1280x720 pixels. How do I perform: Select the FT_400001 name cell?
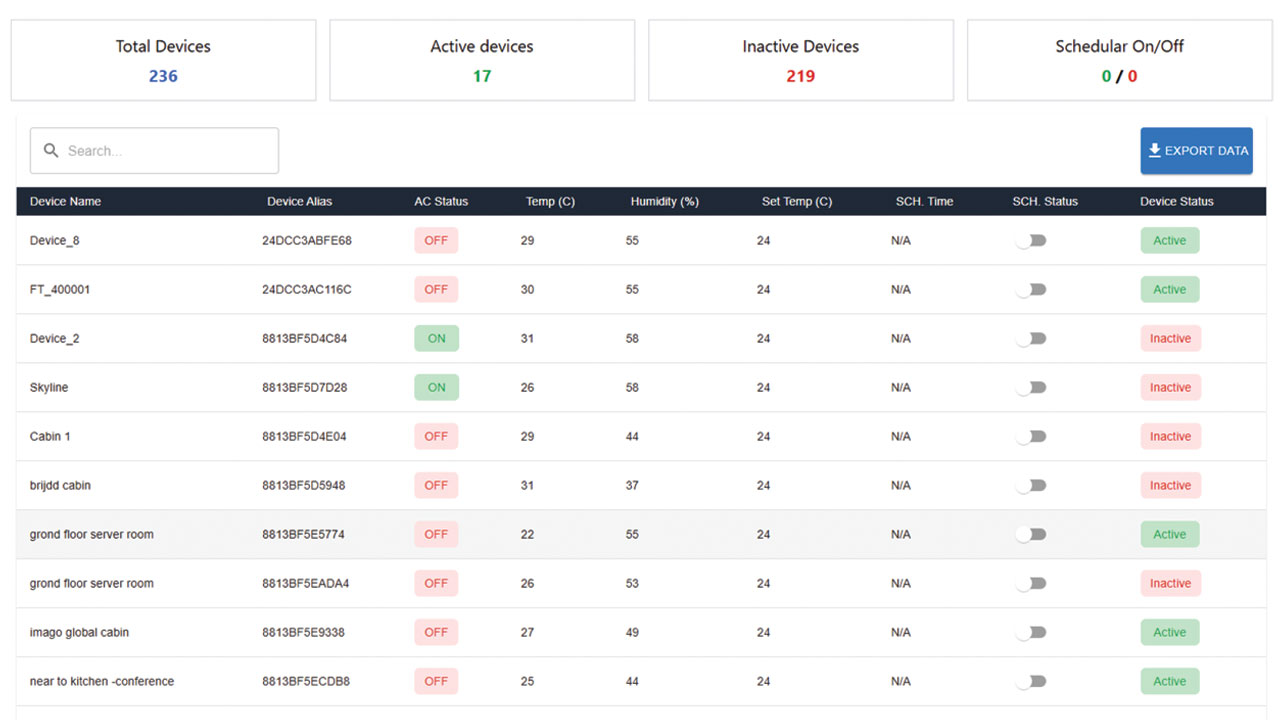(x=60, y=290)
